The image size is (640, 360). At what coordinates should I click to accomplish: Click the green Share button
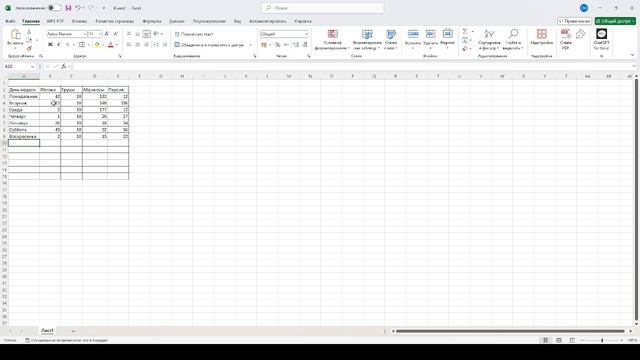tap(615, 21)
